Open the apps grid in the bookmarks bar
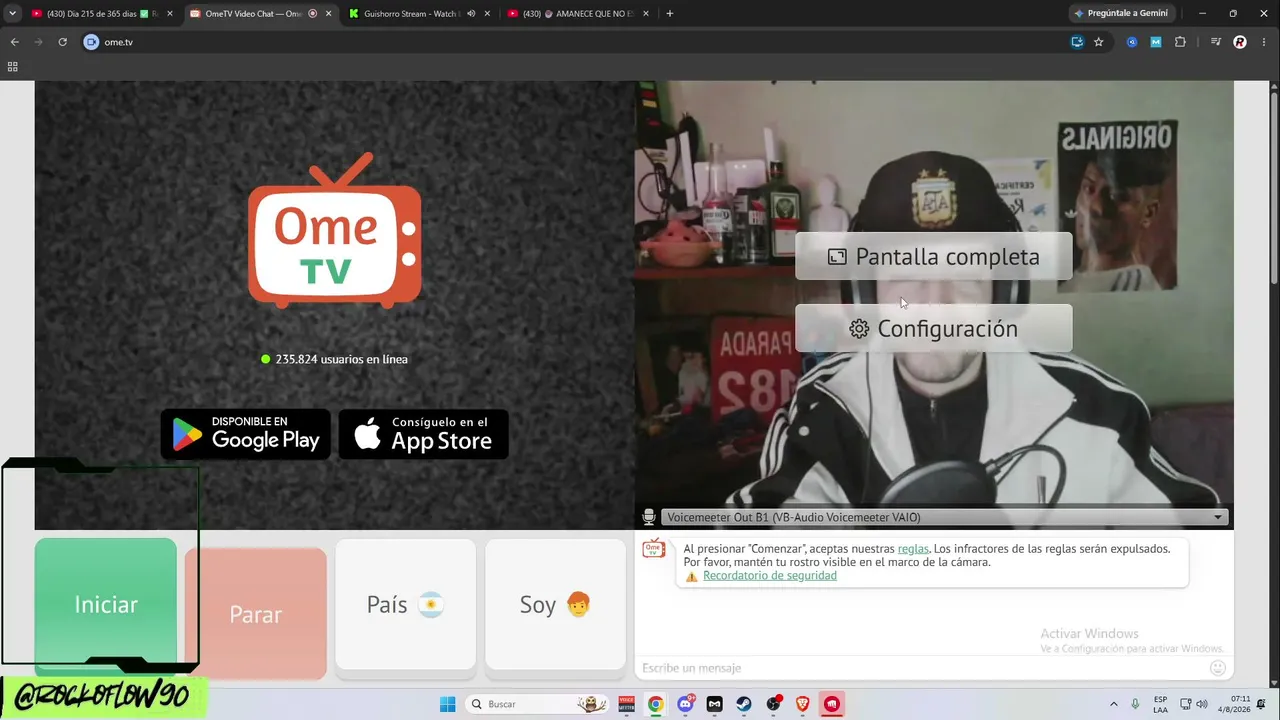The width and height of the screenshot is (1280, 720). [x=13, y=67]
